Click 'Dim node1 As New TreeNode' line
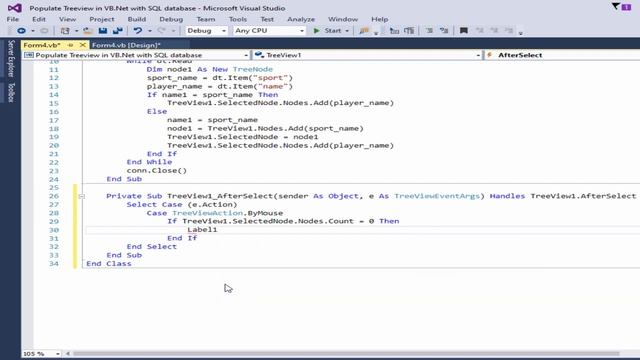 click(x=210, y=69)
